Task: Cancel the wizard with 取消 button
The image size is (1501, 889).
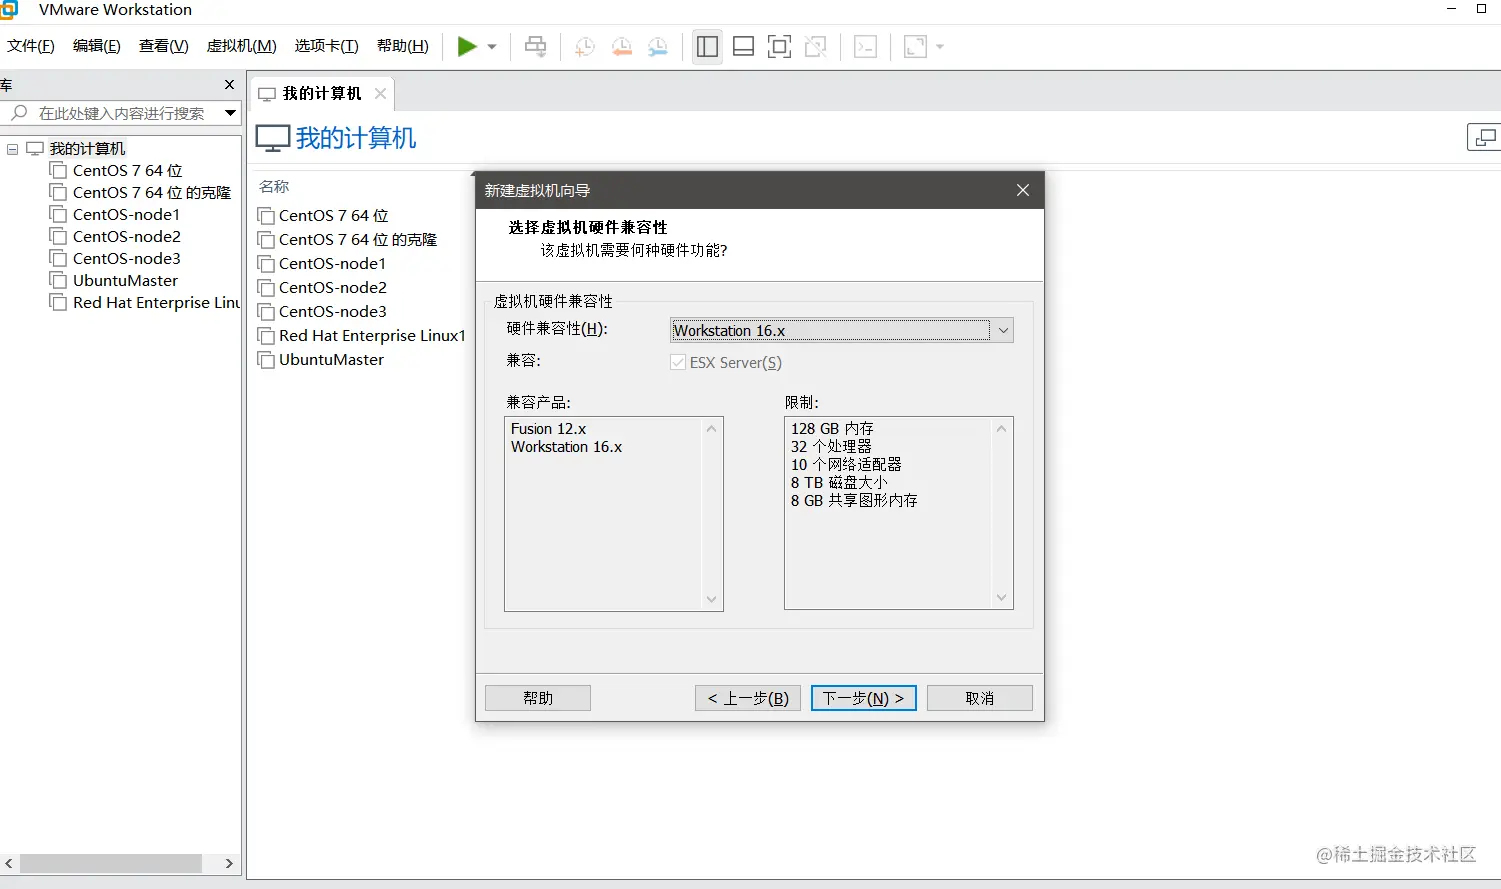Action: (980, 698)
